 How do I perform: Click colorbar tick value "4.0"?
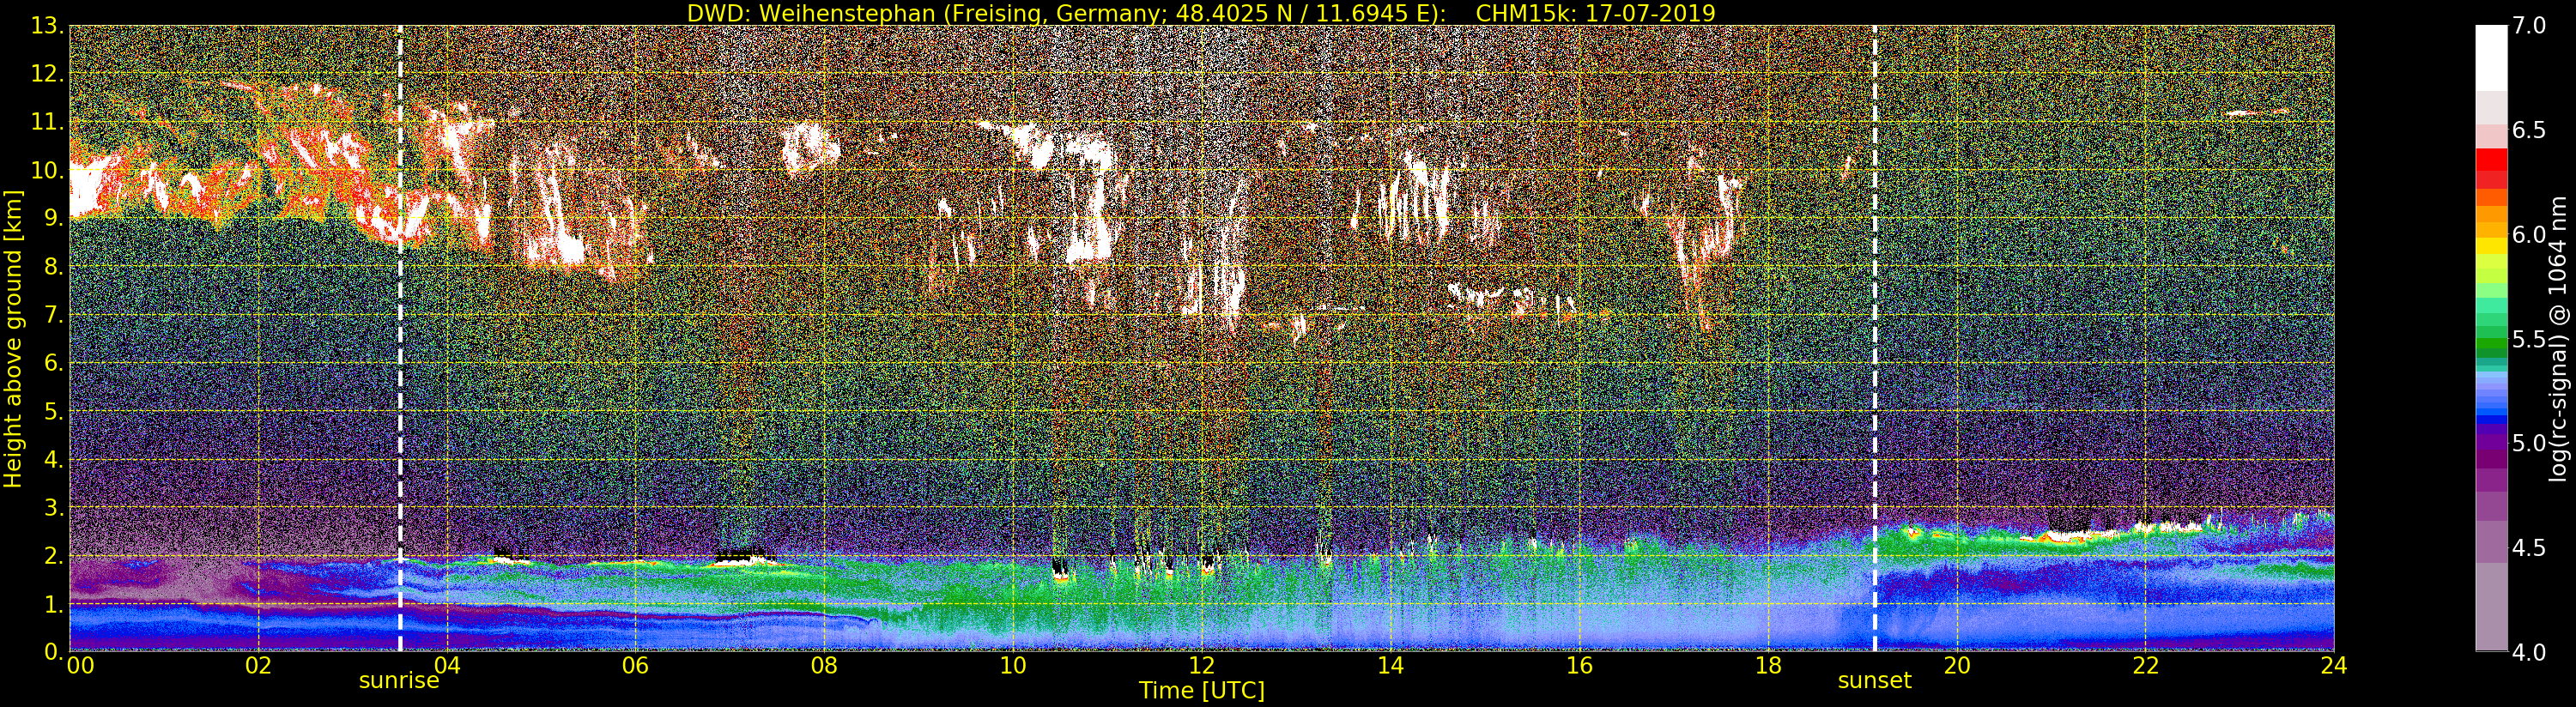click(x=2530, y=651)
